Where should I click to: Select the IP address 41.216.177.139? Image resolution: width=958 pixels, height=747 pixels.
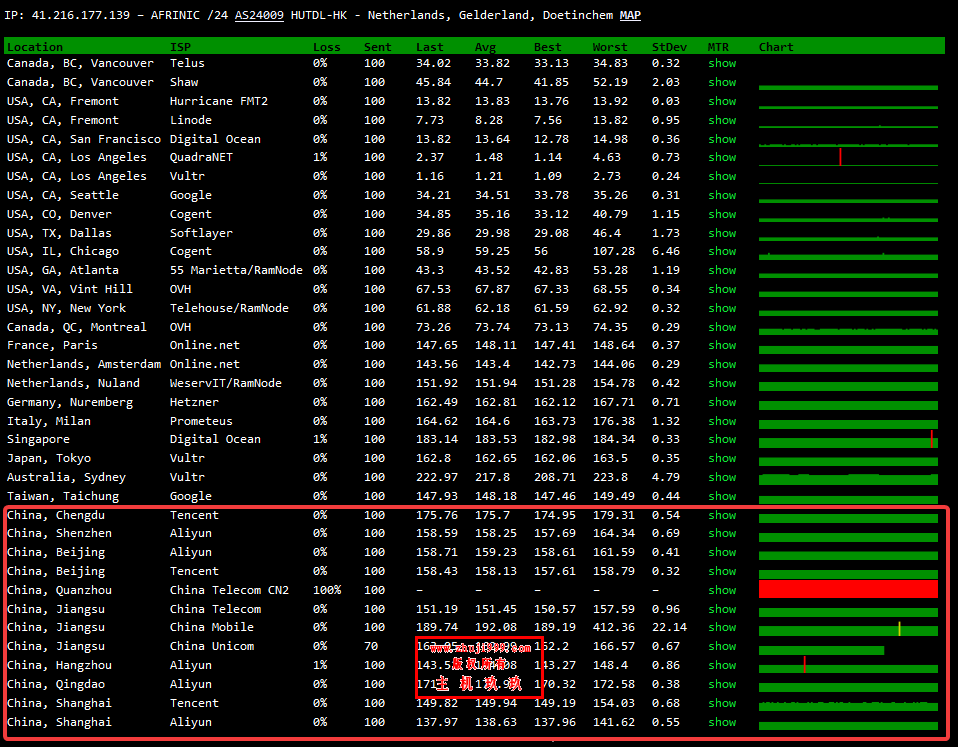coord(81,15)
